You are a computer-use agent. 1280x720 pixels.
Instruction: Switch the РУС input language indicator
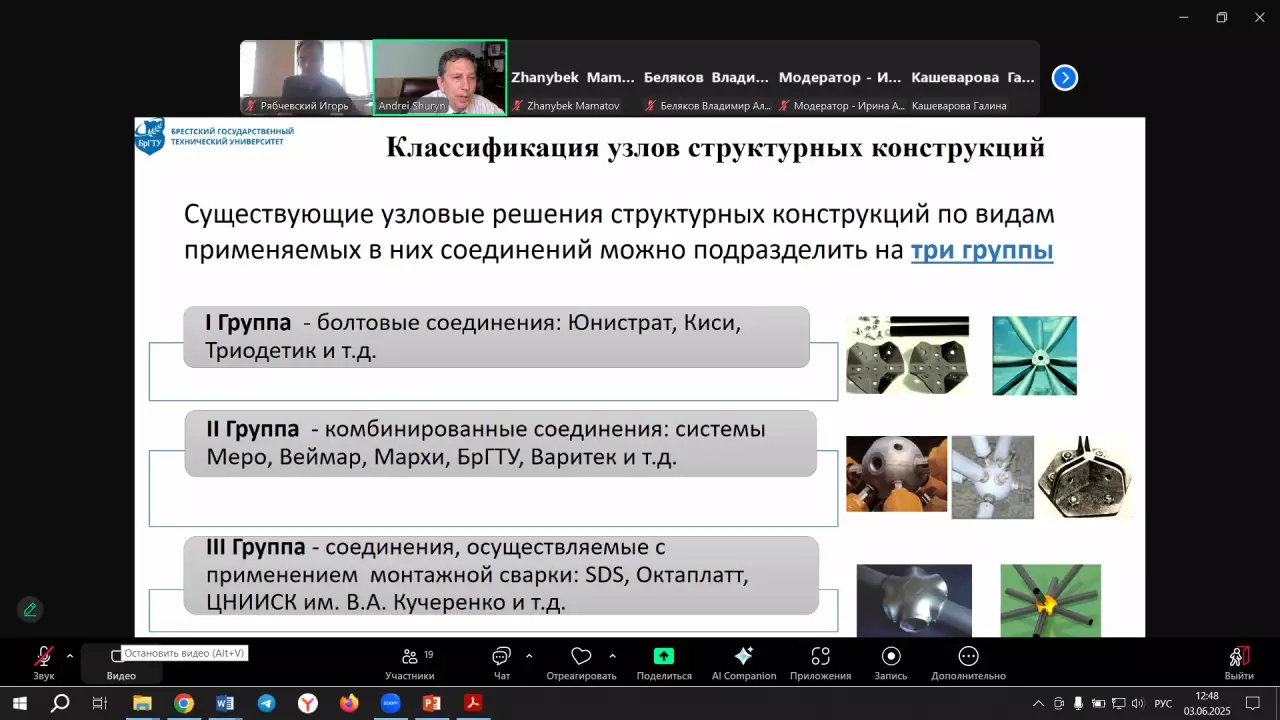coord(1163,704)
